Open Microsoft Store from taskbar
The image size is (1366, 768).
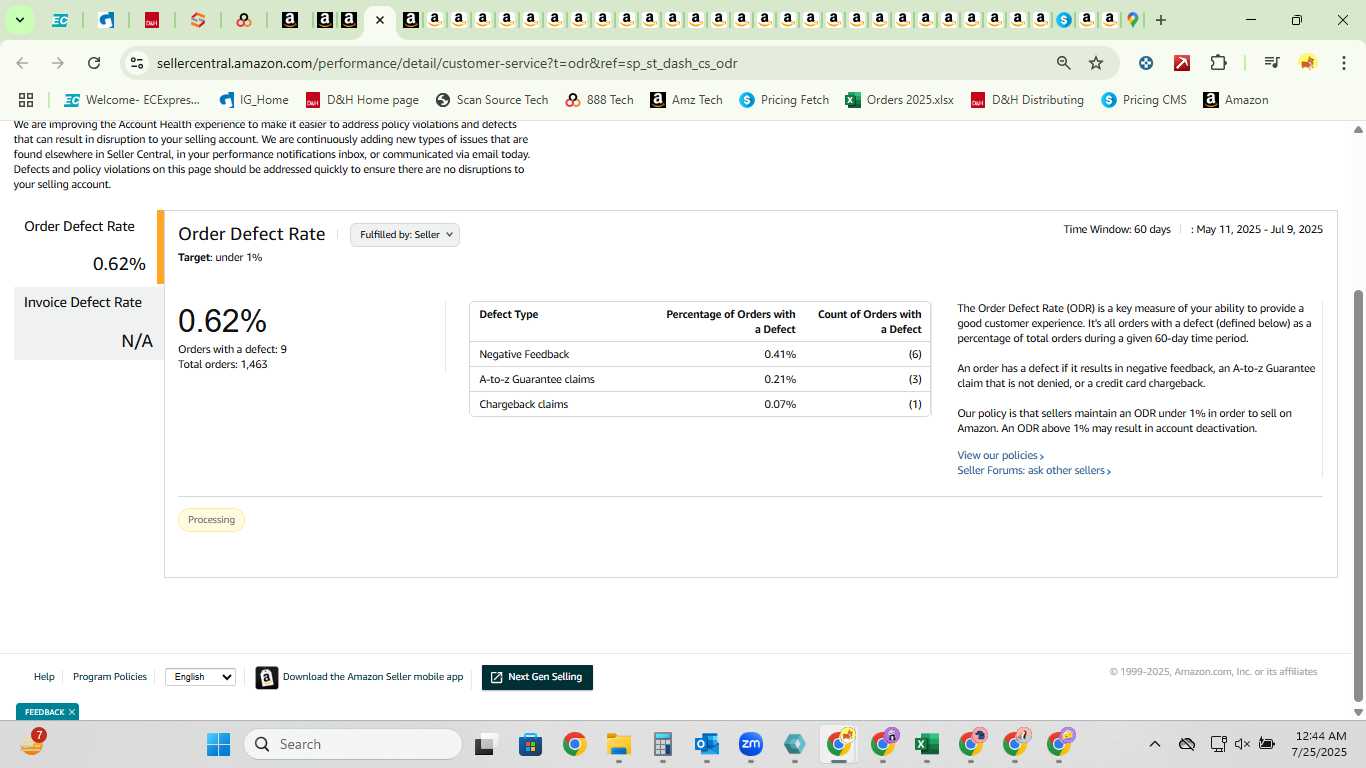(530, 744)
